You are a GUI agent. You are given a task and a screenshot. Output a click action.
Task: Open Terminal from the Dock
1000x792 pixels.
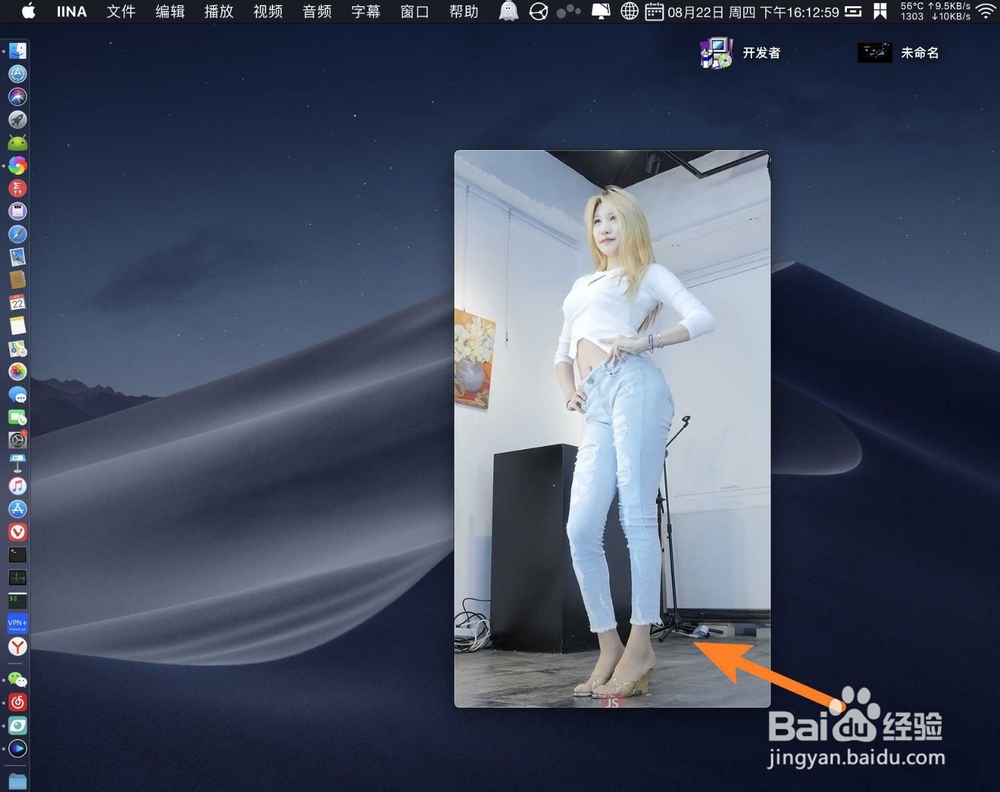click(x=17, y=555)
